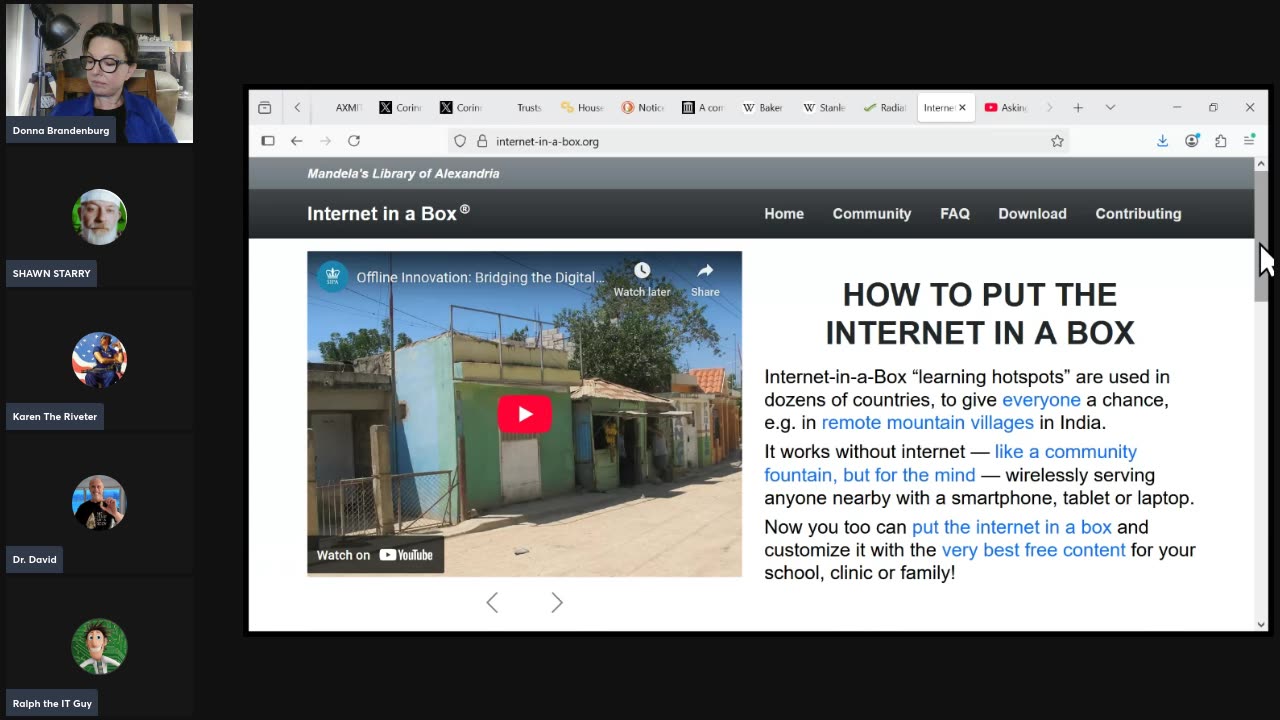This screenshot has height=720, width=1280.
Task: Switch to the Notice tab
Action: pyautogui.click(x=642, y=107)
